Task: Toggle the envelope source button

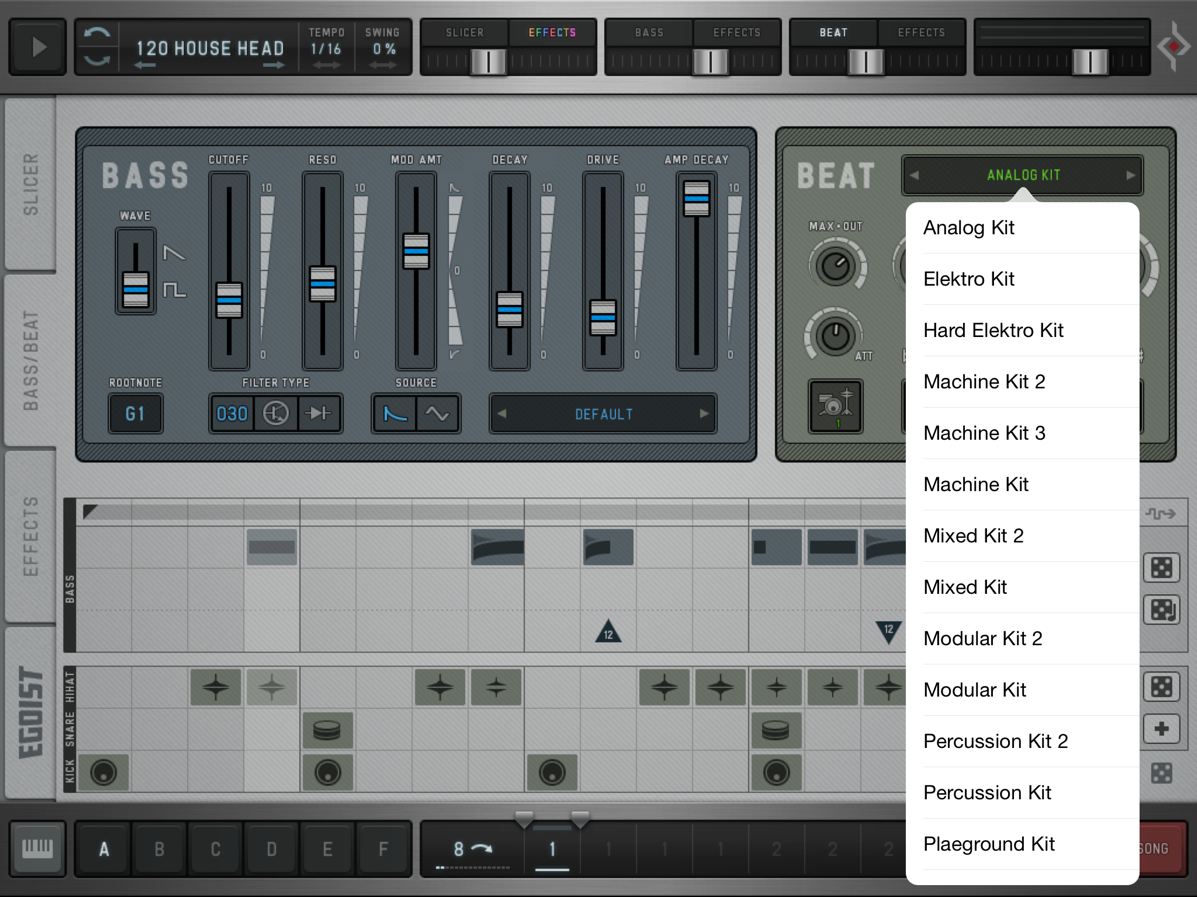Action: pyautogui.click(x=395, y=413)
